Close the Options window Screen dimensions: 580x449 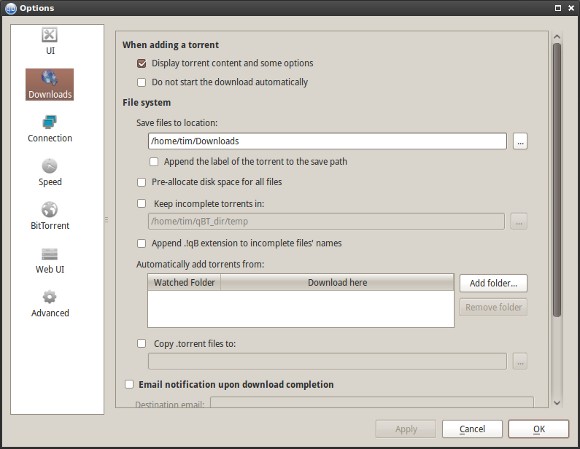click(571, 8)
